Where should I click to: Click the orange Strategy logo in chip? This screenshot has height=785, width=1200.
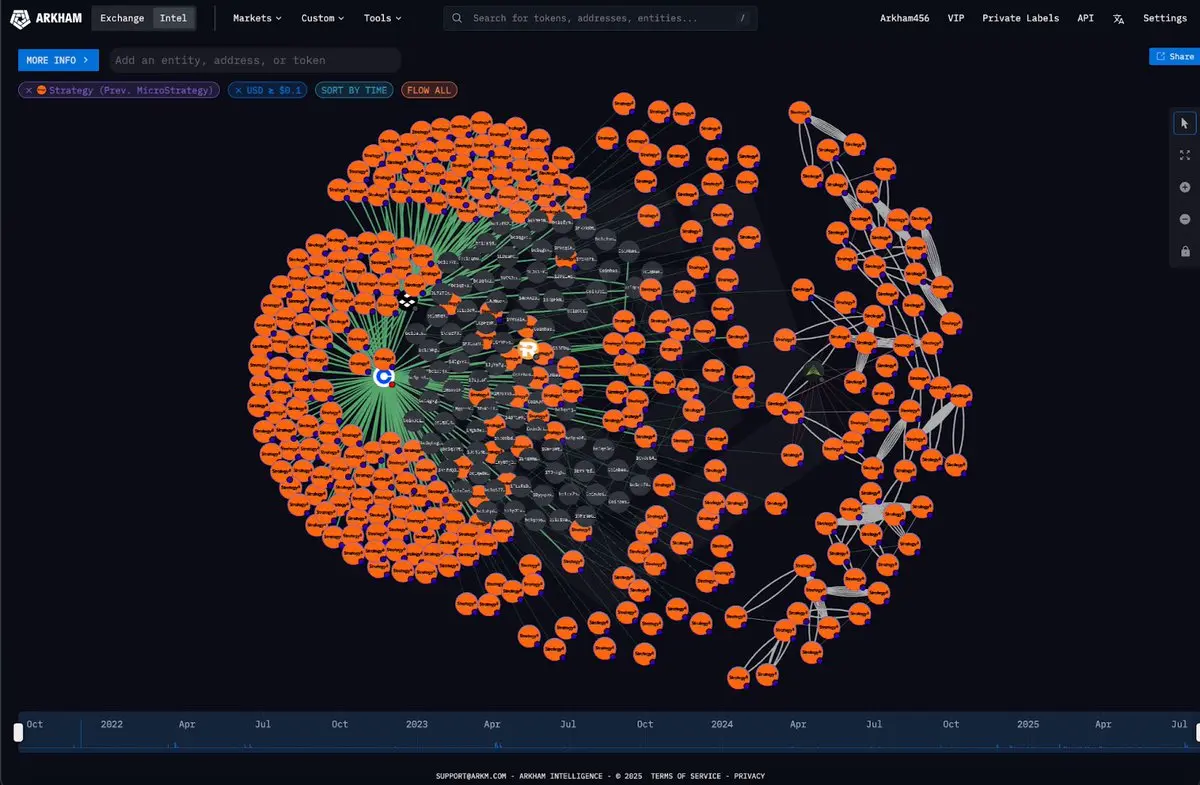(x=42, y=90)
